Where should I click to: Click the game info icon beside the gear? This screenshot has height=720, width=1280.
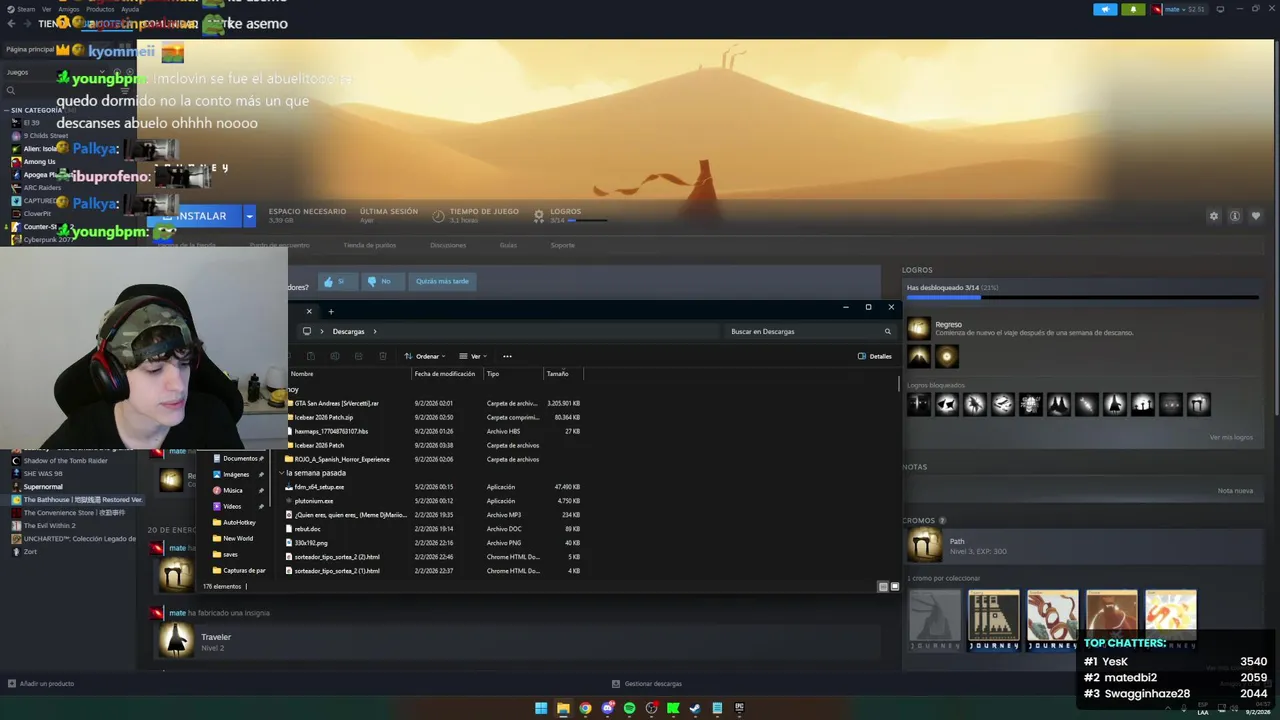tap(1235, 216)
